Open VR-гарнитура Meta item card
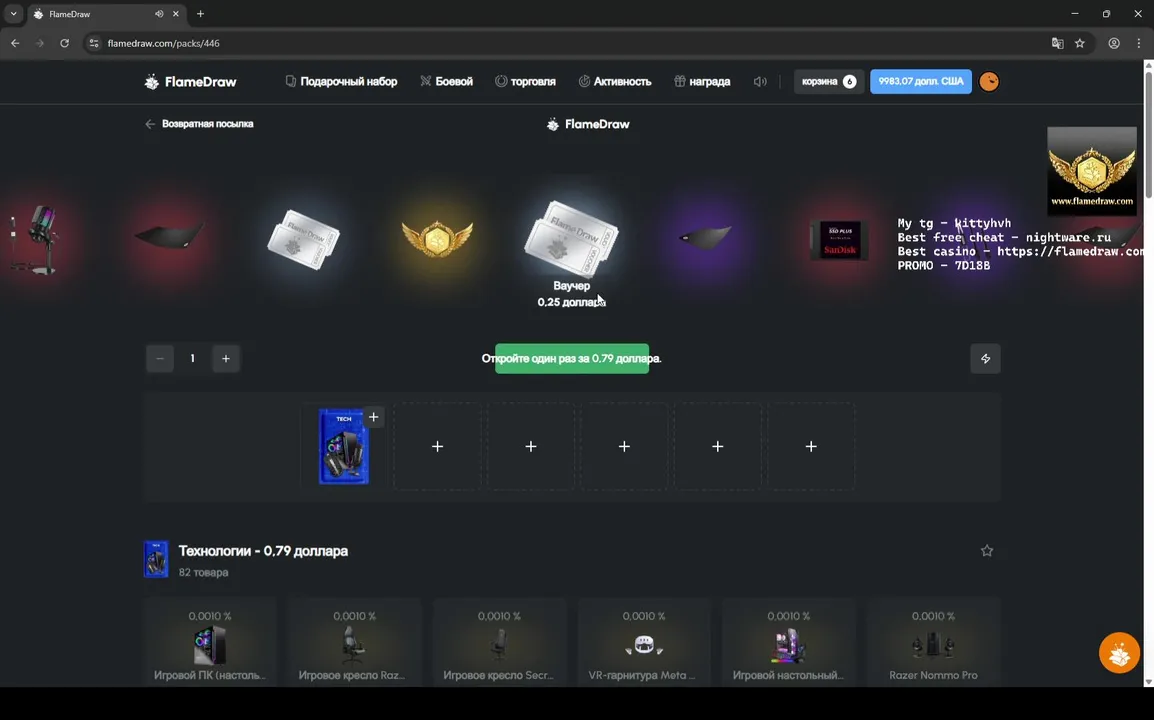This screenshot has width=1154, height=720. click(x=643, y=642)
